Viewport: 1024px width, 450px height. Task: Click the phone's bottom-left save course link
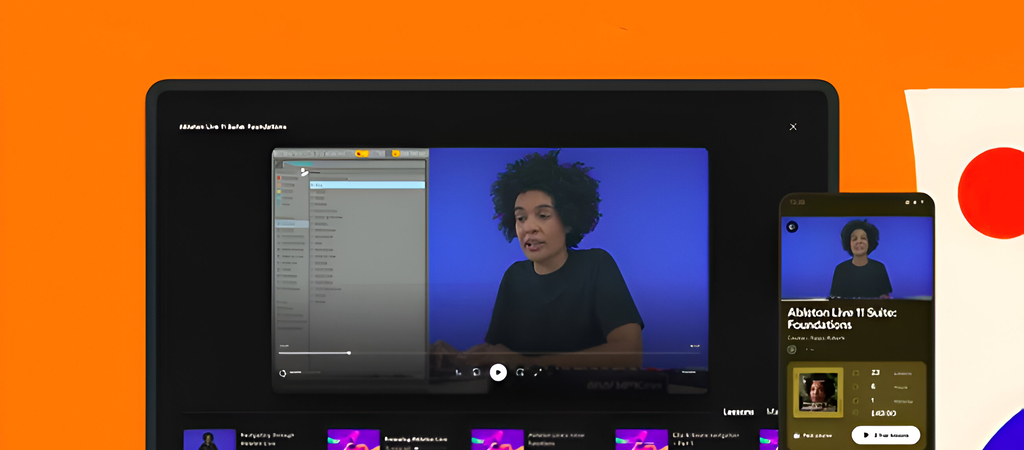[813, 435]
